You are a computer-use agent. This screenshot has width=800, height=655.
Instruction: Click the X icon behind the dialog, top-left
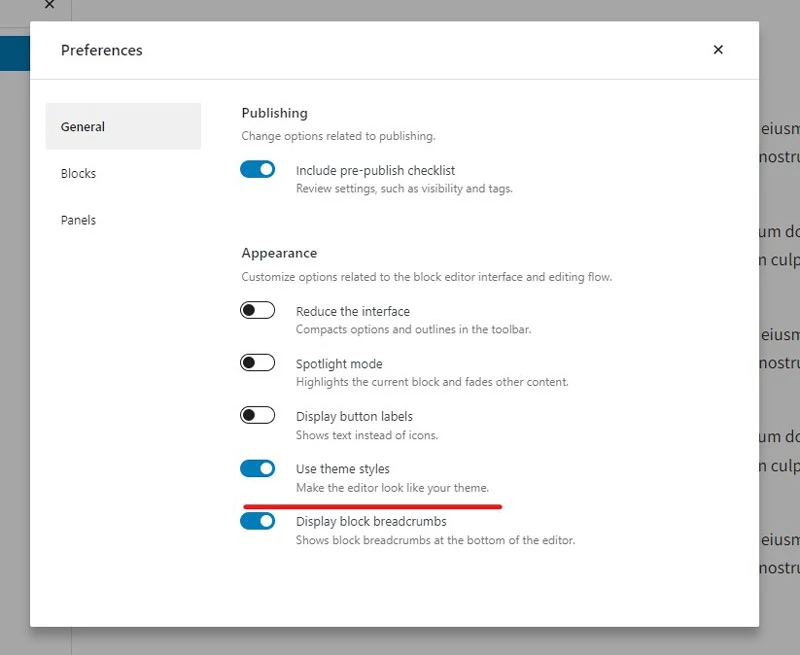coord(49,5)
